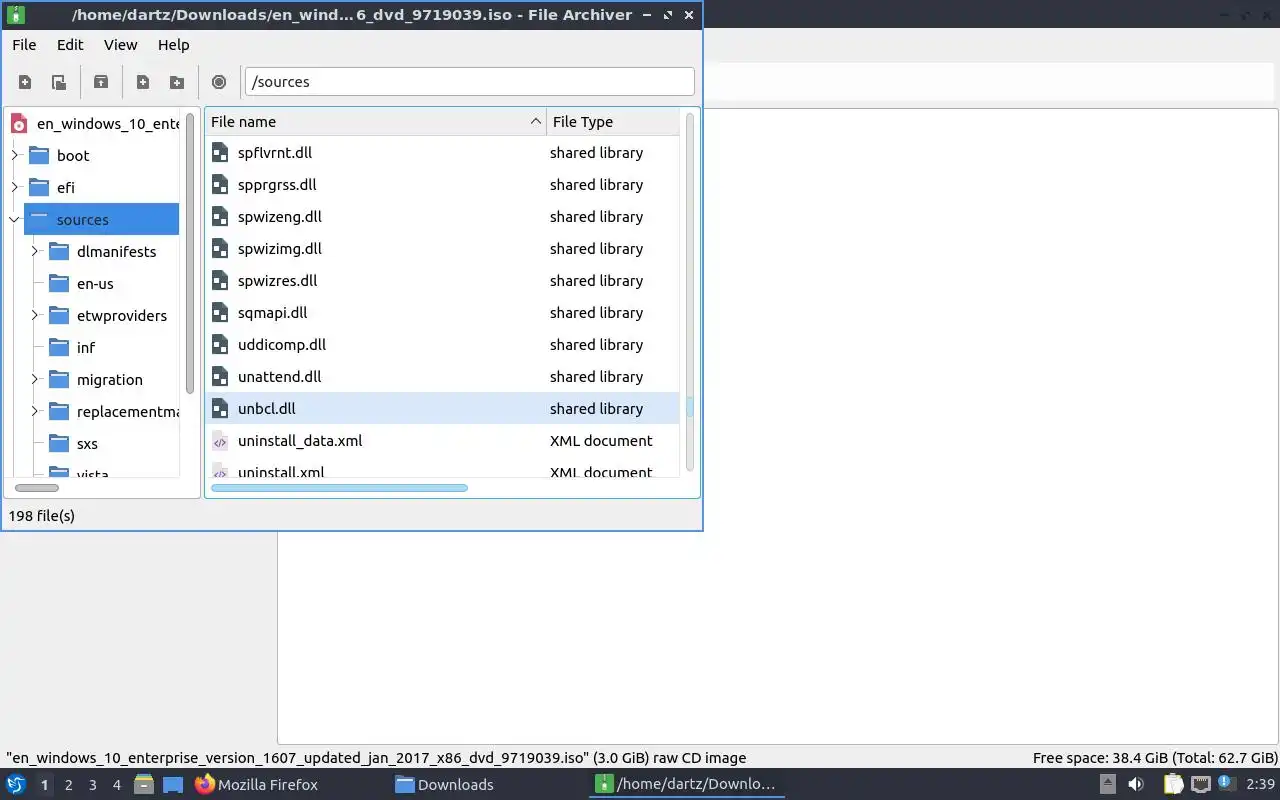The height and width of the screenshot is (800, 1280).
Task: Expand the replacementma… folder node
Action: [35, 411]
